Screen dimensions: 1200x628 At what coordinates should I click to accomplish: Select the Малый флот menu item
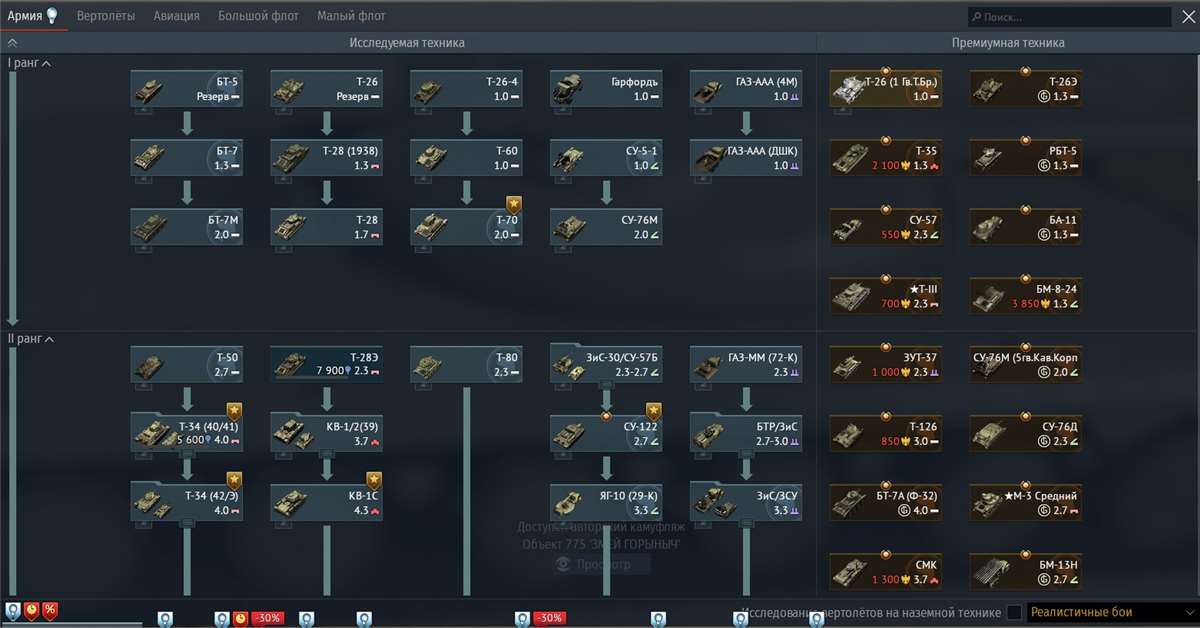(x=352, y=15)
